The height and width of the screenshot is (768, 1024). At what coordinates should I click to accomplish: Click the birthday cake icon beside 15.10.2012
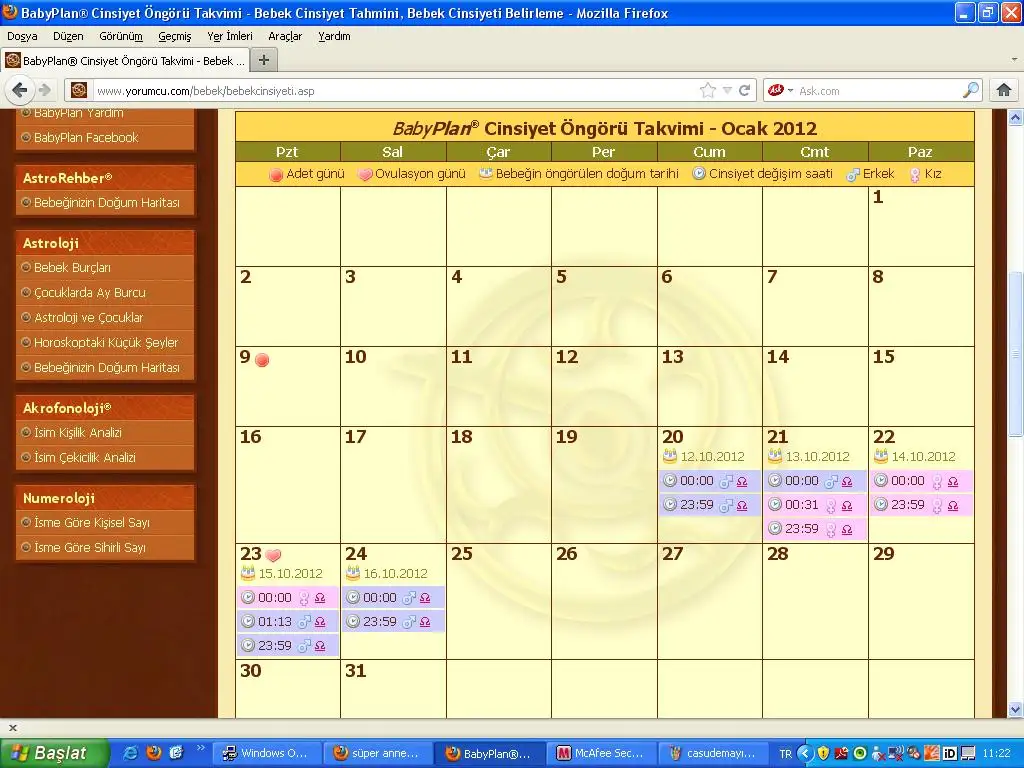(248, 573)
